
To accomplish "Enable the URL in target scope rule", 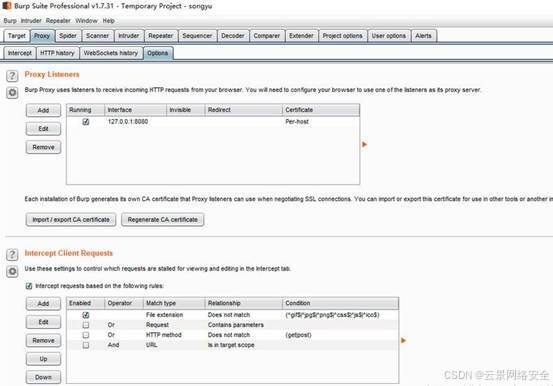I will click(86, 345).
